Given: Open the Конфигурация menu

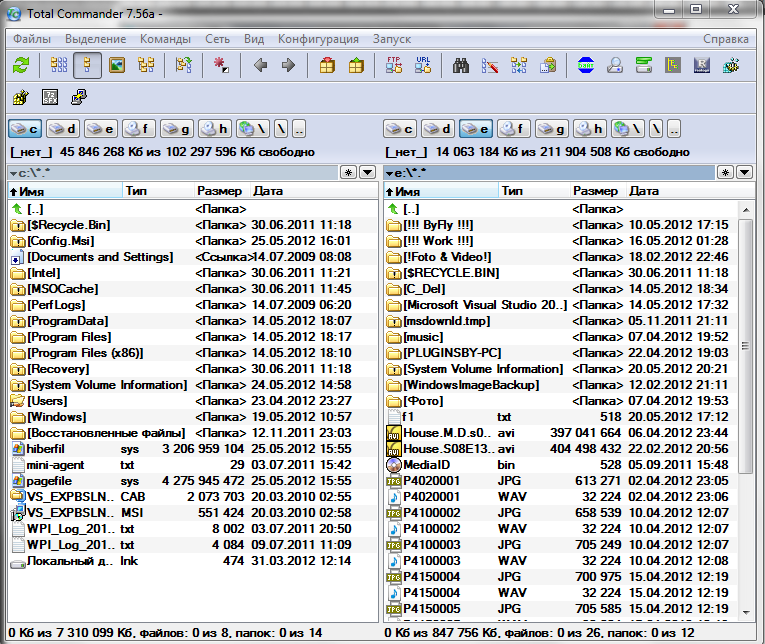Looking at the screenshot, I should pyautogui.click(x=318, y=39).
